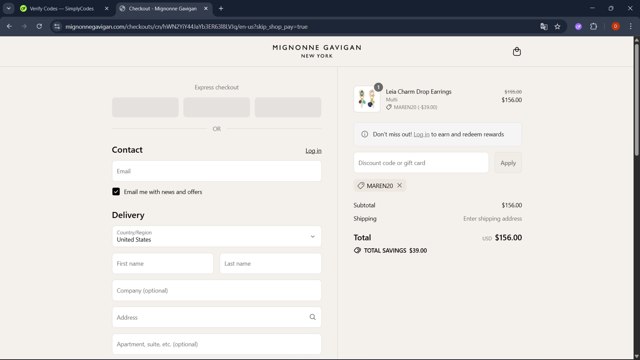
Task: Focus the Discount code or gift card field
Action: click(421, 163)
